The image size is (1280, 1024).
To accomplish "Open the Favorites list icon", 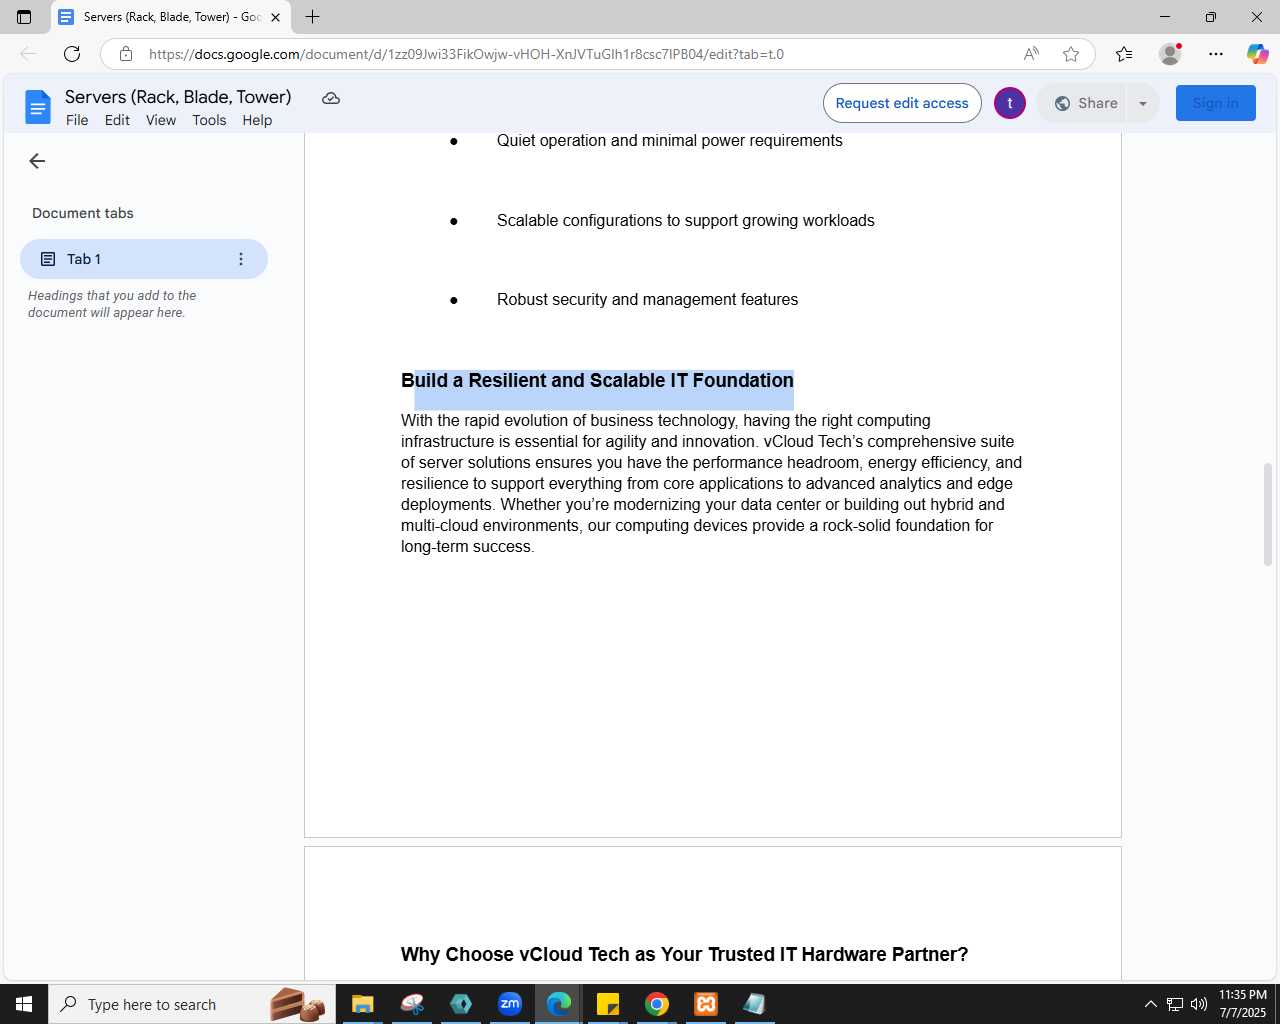I will pyautogui.click(x=1124, y=54).
